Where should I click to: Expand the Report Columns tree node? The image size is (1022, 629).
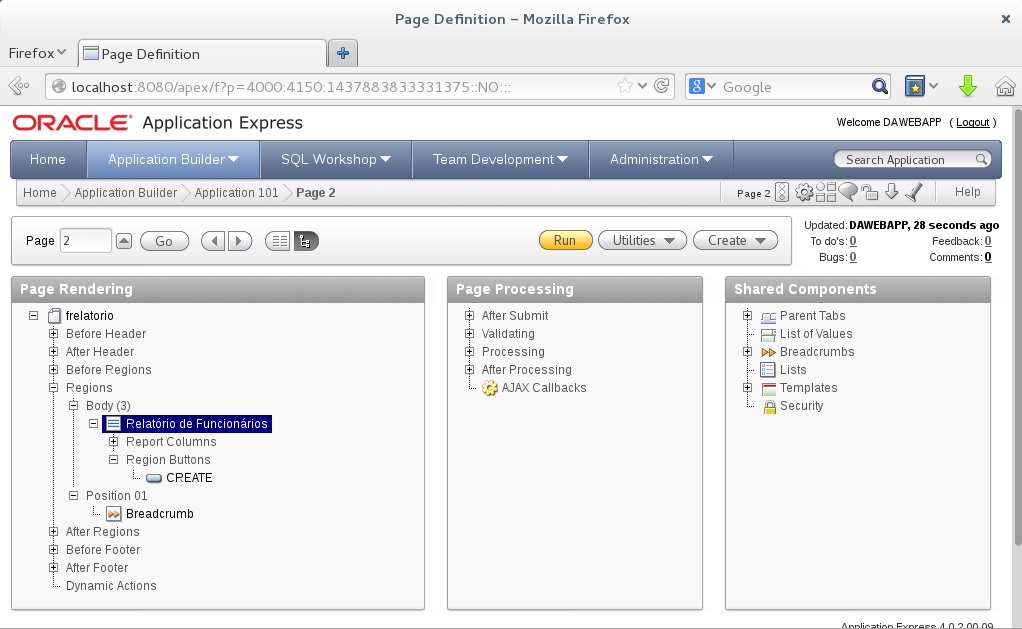(114, 442)
